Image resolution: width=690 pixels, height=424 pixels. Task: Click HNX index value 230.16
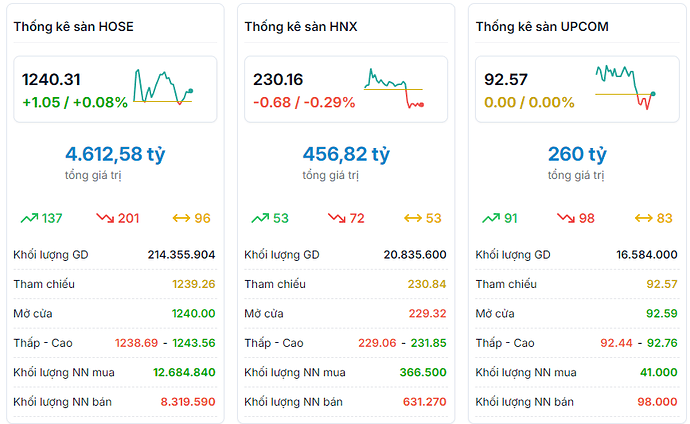coord(278,80)
